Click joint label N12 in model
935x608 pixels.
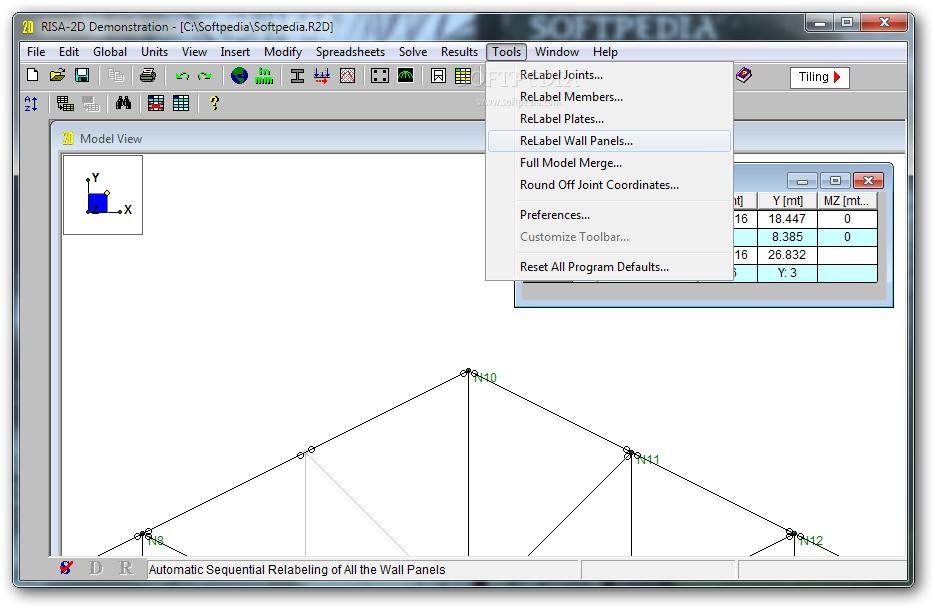[812, 541]
